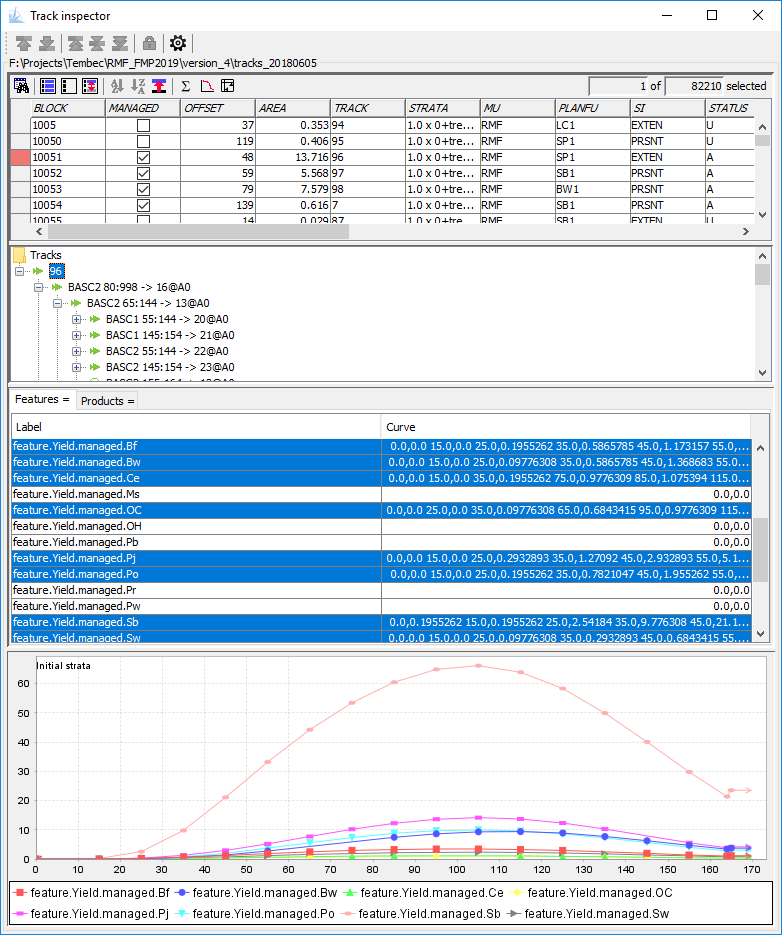Uncheck MANAGED checkbox for block 10051
Screen dimensions: 782x935
click(x=143, y=158)
